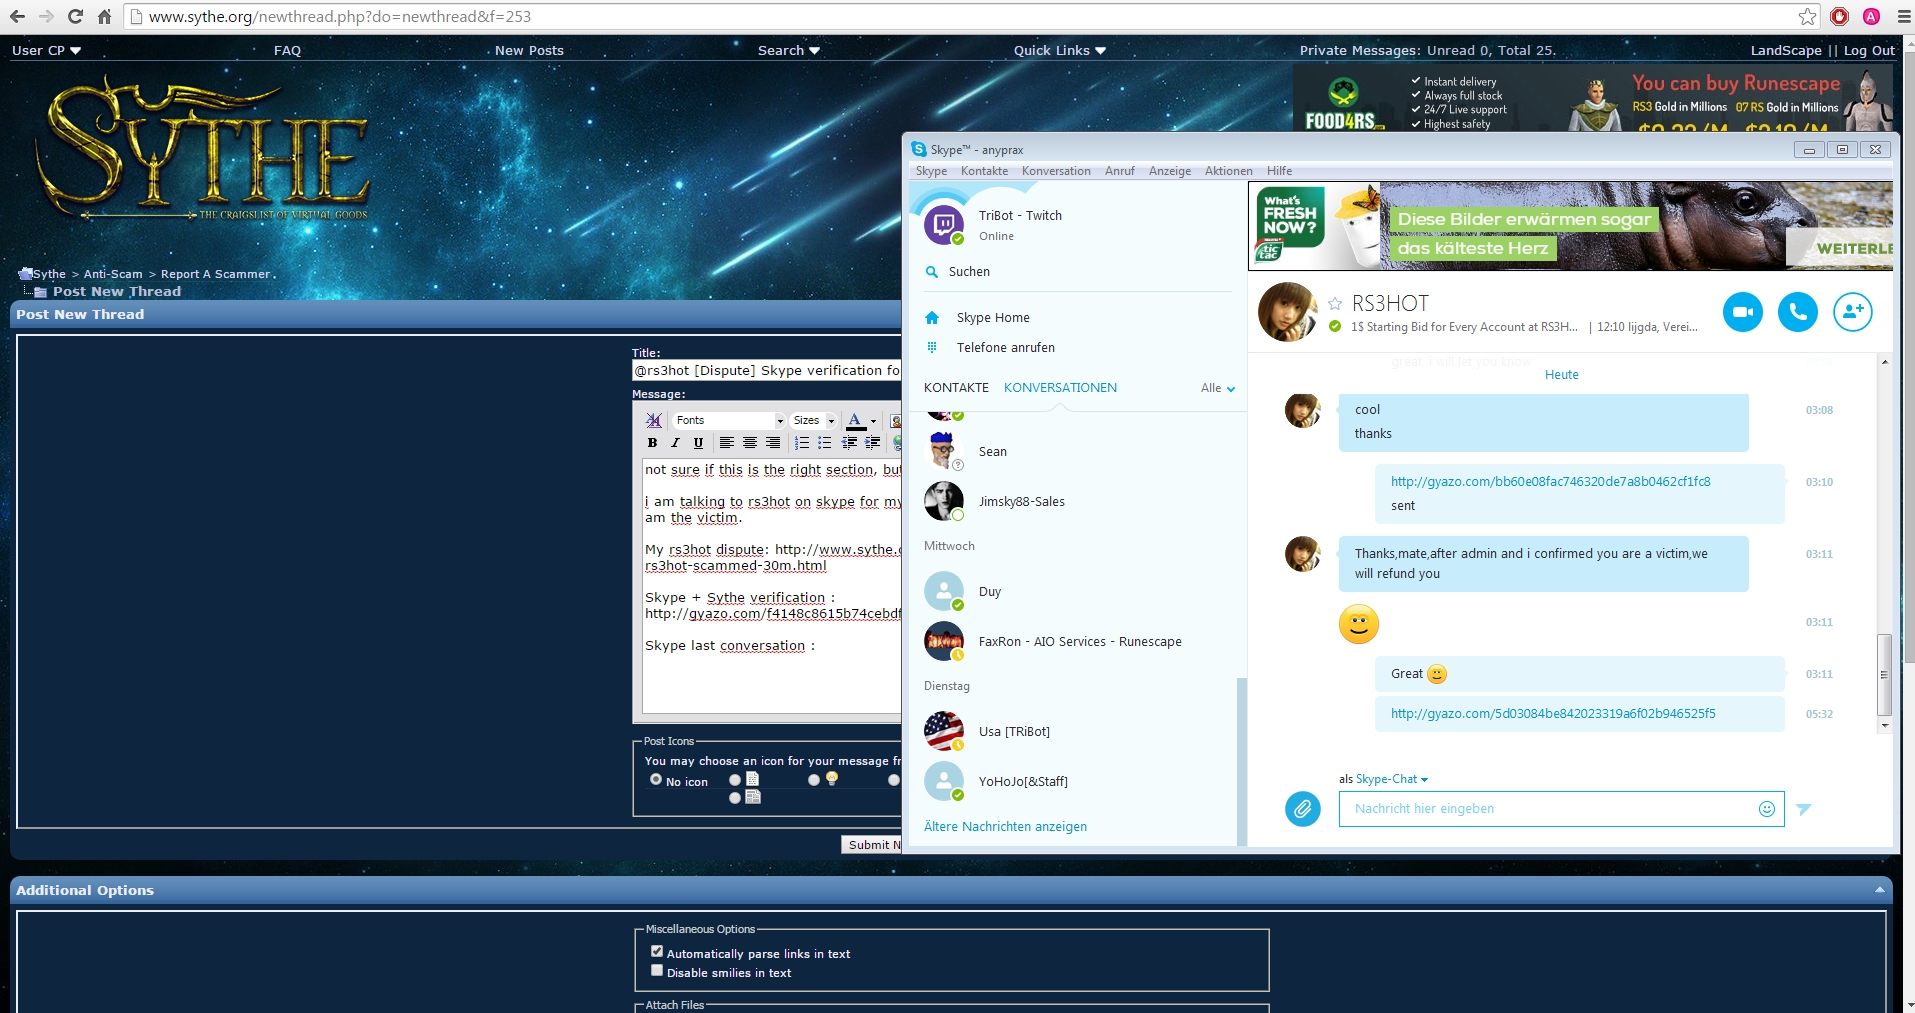Reload the page with browser refresh
This screenshot has width=1915, height=1013.
pyautogui.click(x=75, y=16)
